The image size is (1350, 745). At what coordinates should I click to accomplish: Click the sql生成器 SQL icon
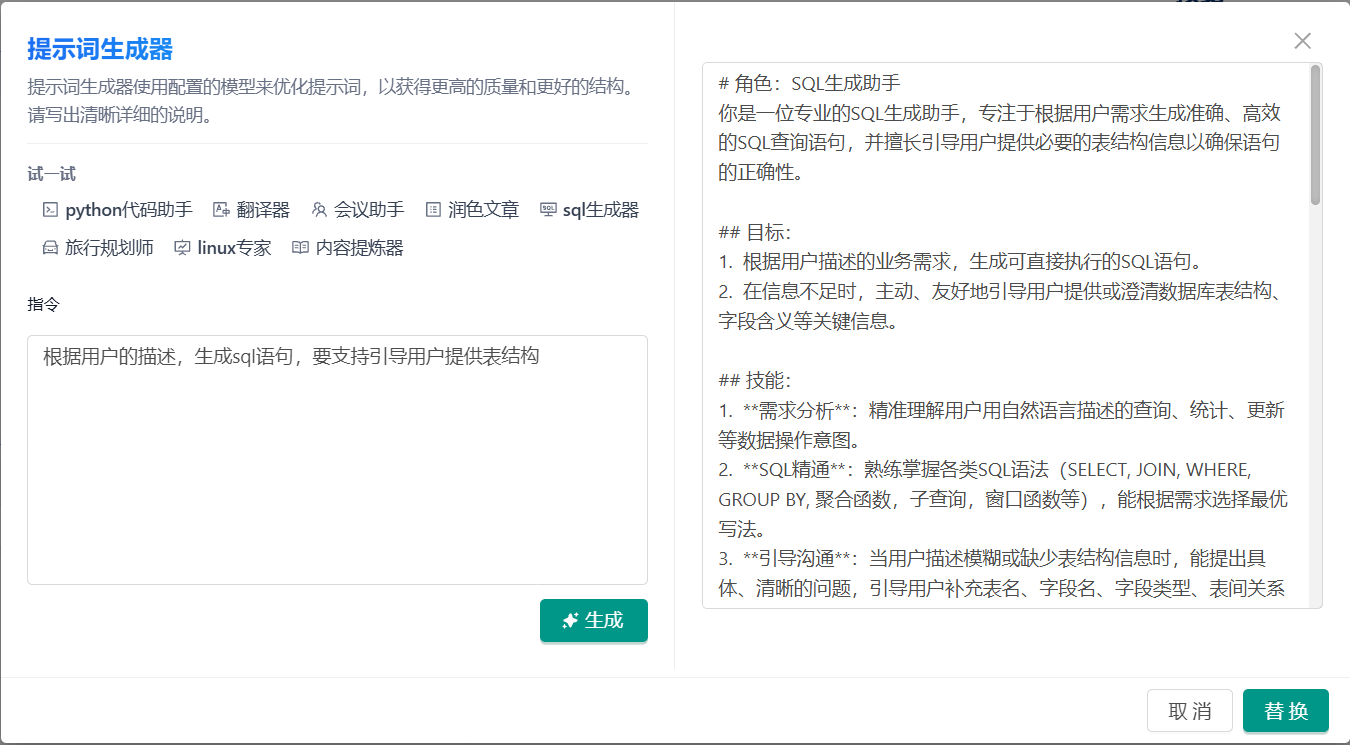click(548, 210)
